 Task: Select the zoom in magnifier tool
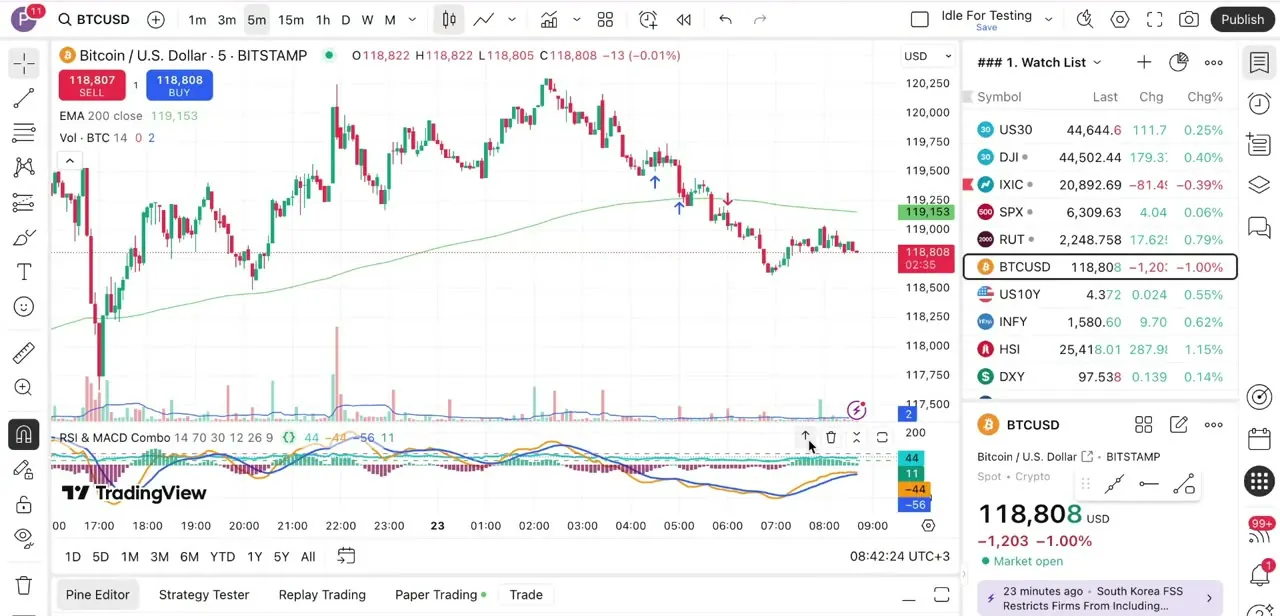(x=24, y=387)
